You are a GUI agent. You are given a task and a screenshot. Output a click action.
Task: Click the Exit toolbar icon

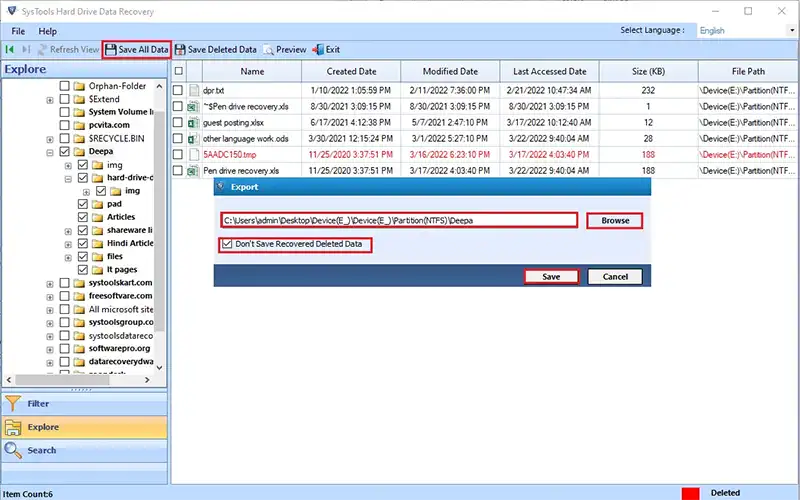tap(318, 49)
